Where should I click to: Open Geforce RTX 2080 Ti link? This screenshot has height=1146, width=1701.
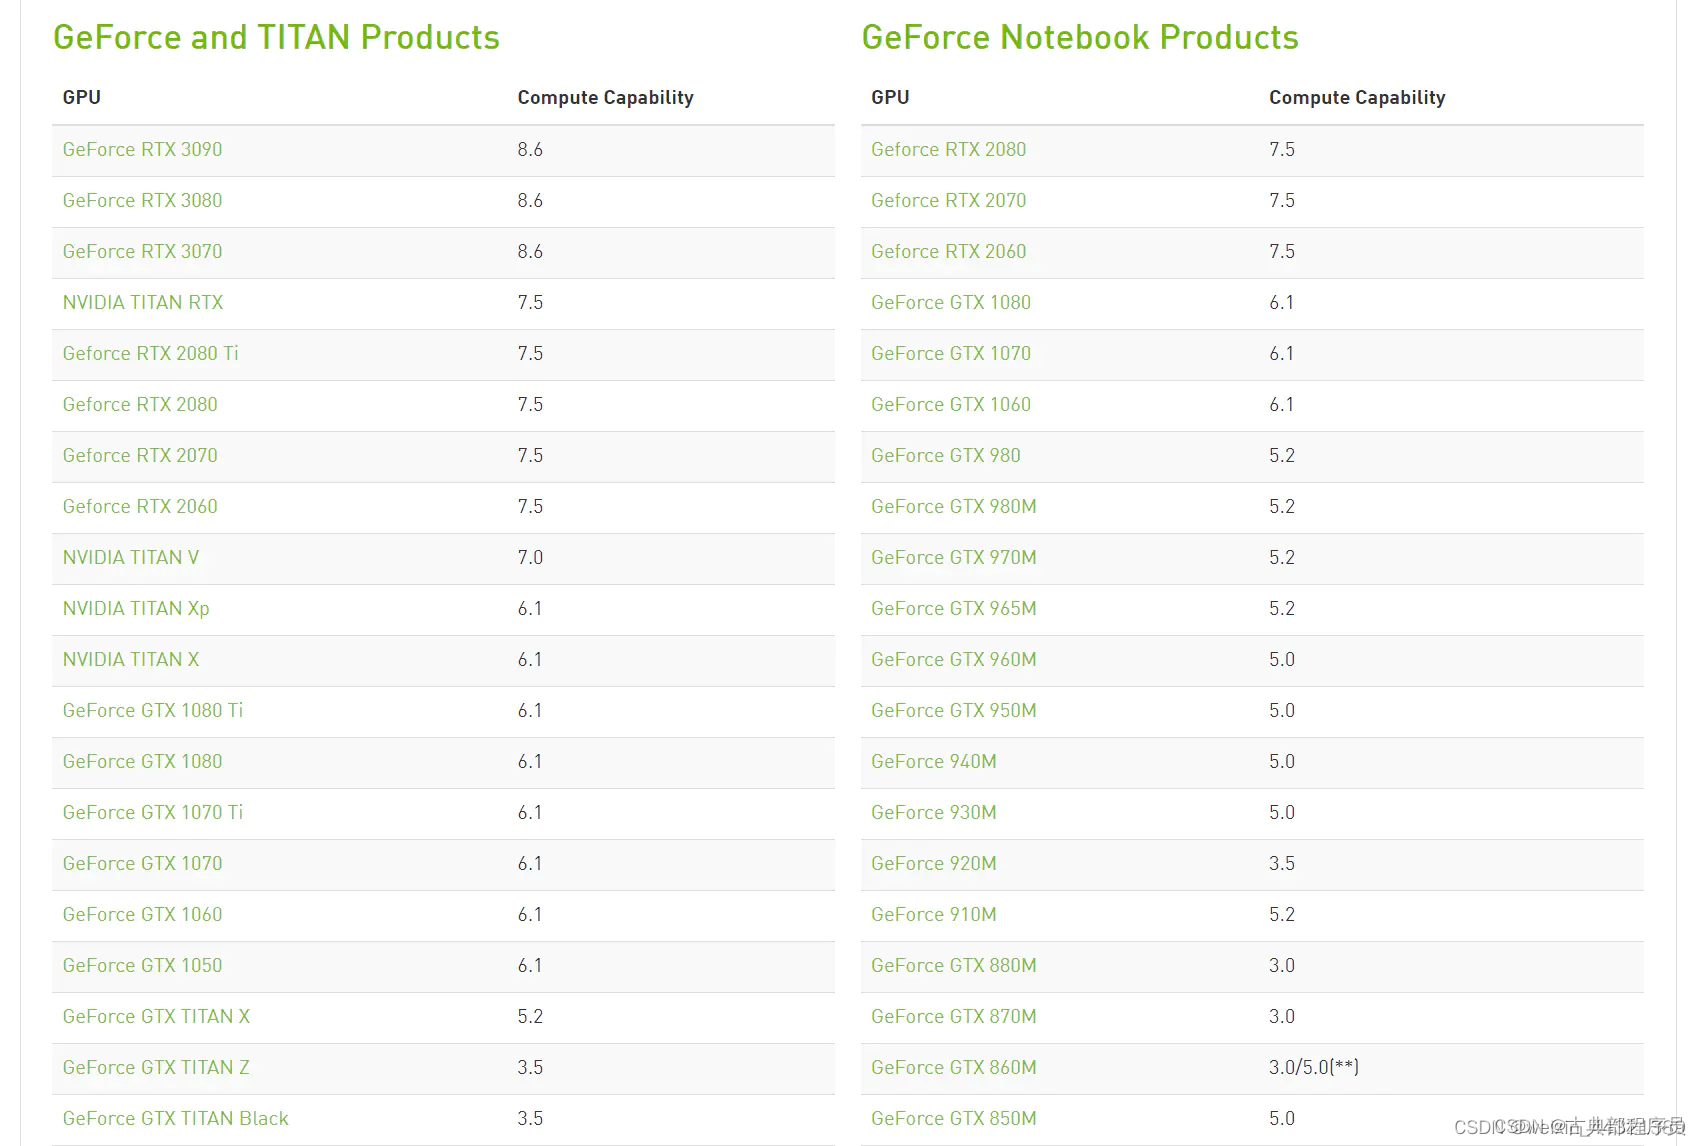[x=150, y=354]
